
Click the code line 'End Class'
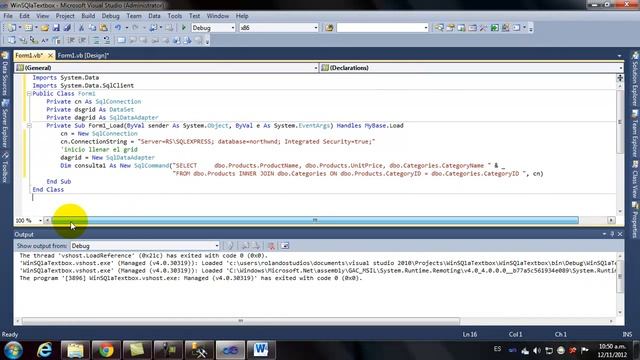[48, 189]
